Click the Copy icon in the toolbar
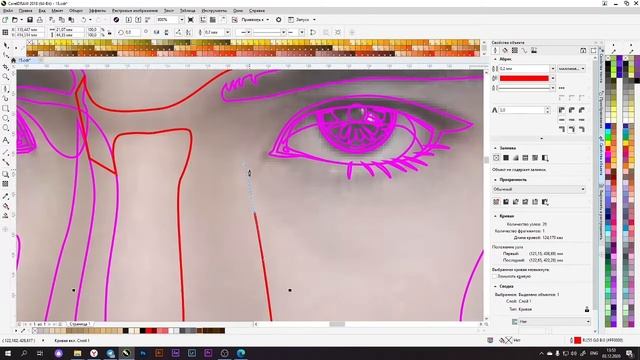The height and width of the screenshot is (360, 640). click(62, 20)
